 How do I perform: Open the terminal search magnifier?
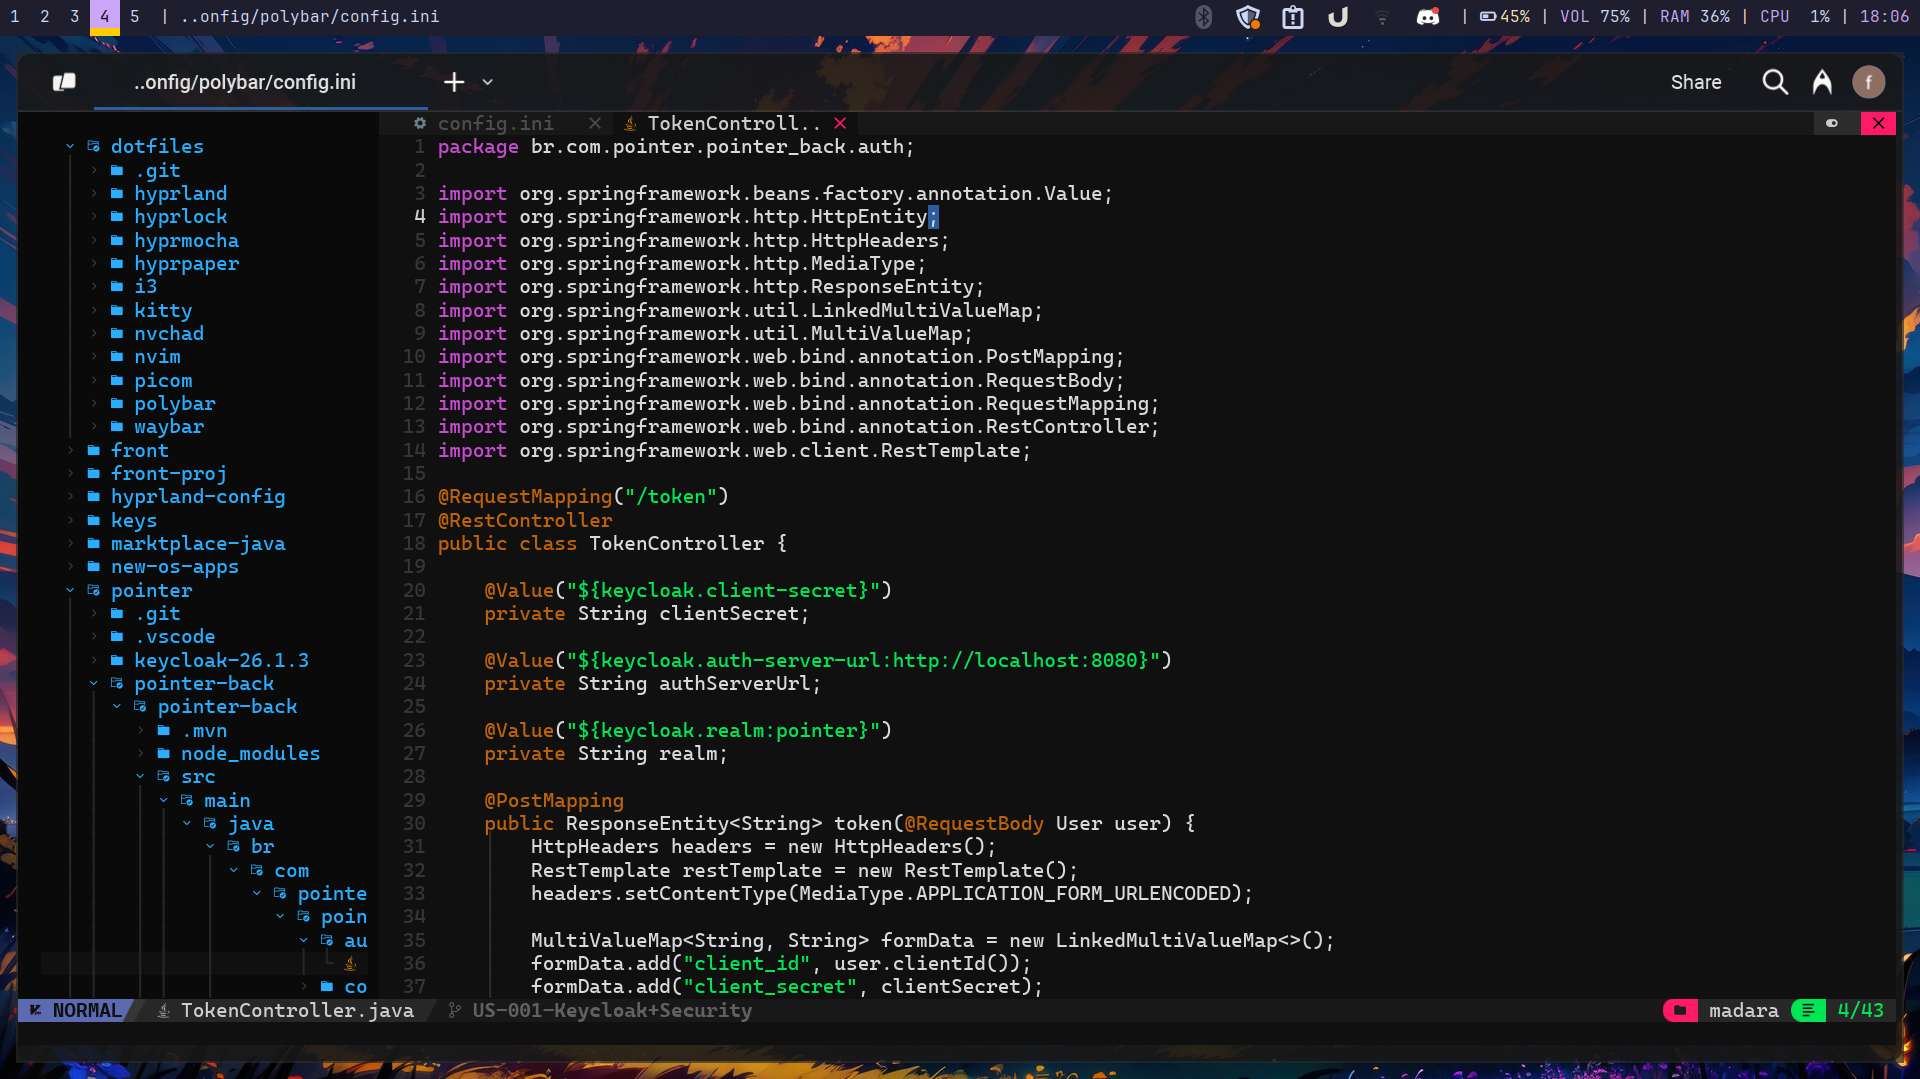[x=1775, y=82]
